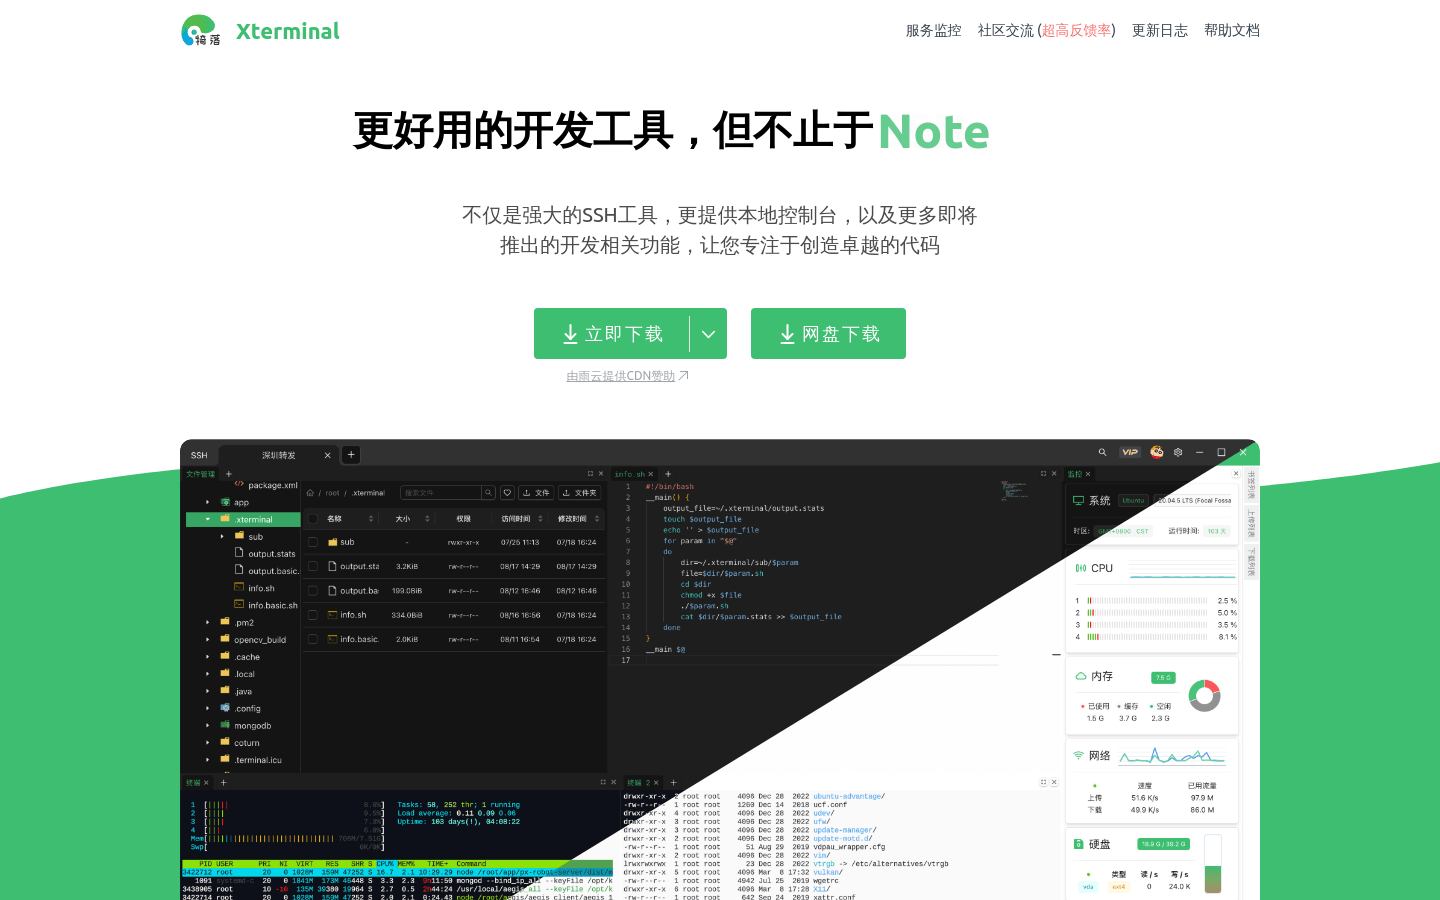Sort files by 修改时间 column arrows
1440x900 pixels.
click(597, 519)
